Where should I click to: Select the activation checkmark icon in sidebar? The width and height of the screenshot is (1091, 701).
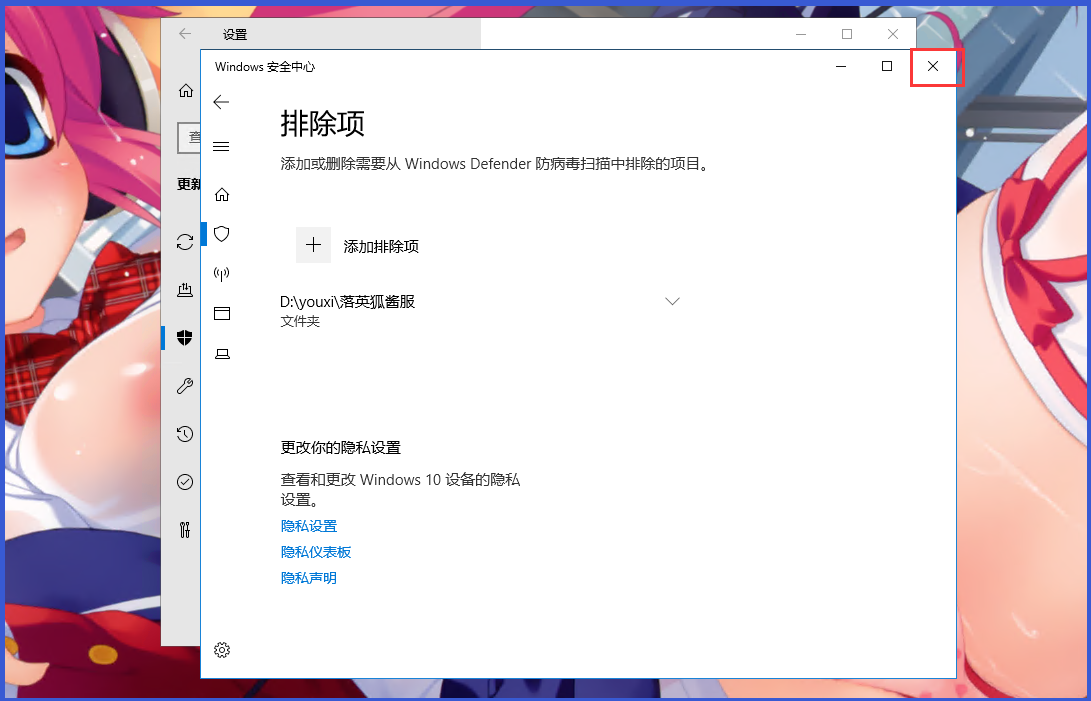tap(185, 482)
